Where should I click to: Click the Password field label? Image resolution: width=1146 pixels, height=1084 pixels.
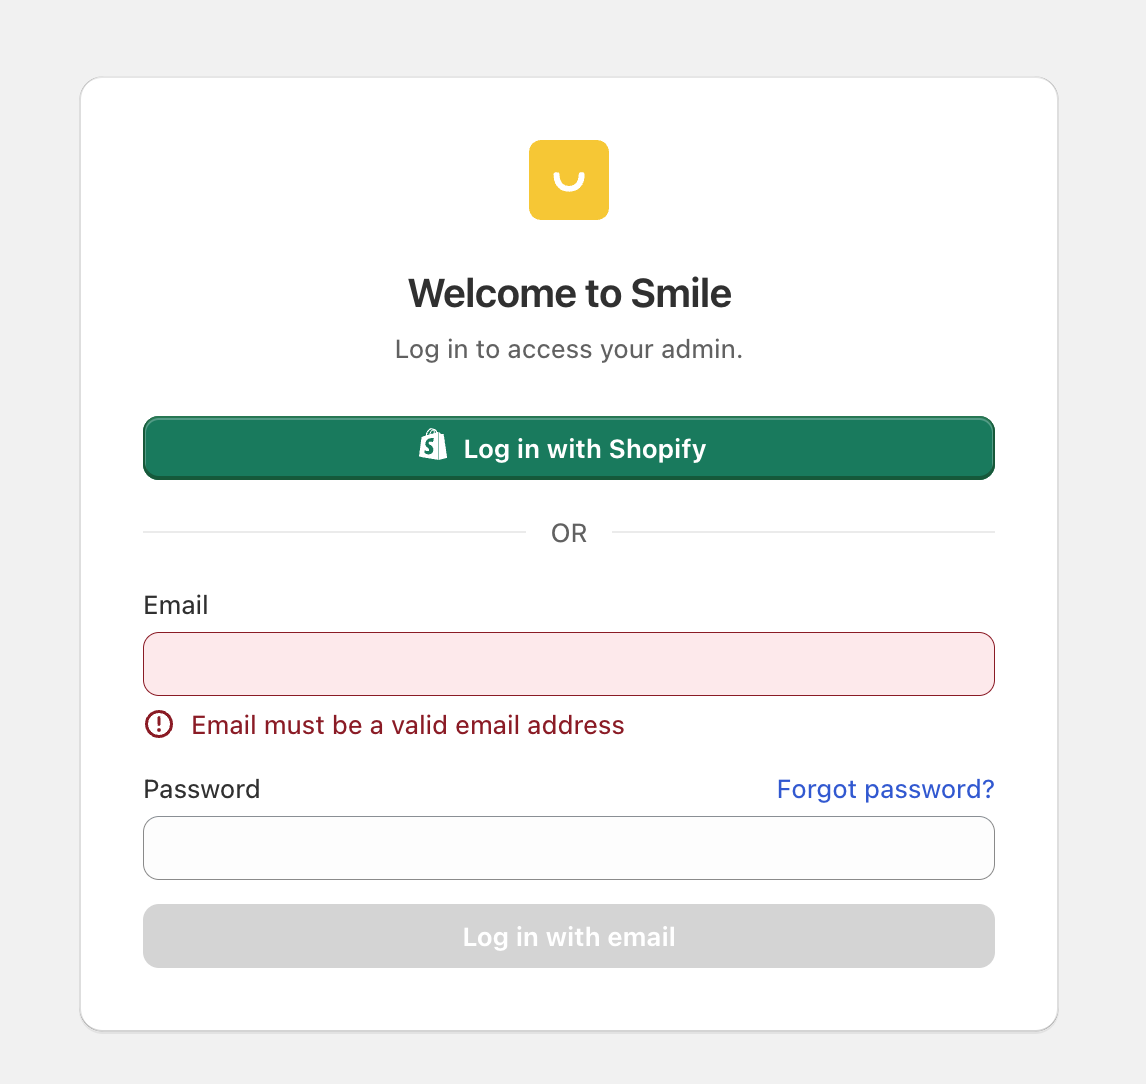click(x=202, y=789)
